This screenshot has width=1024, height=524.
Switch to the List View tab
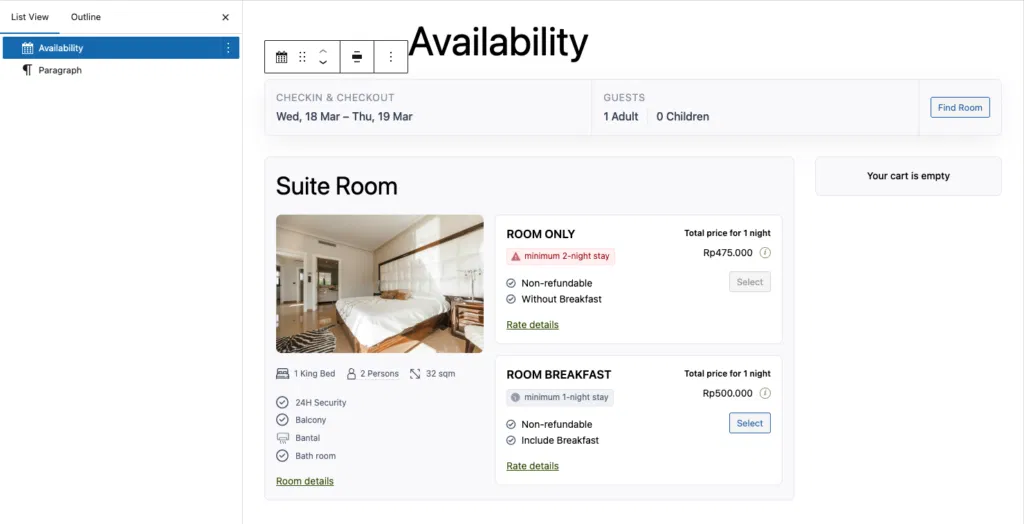(30, 17)
